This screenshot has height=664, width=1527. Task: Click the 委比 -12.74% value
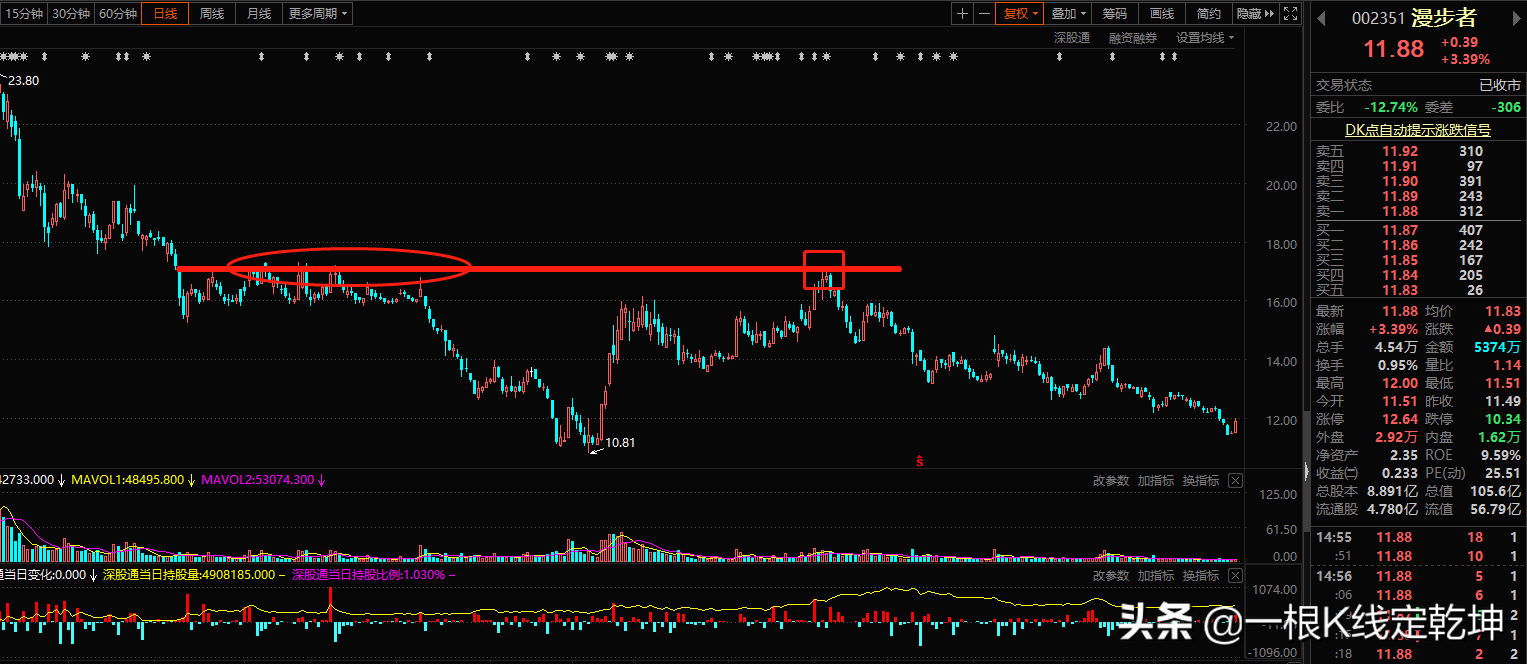[x=1391, y=107]
